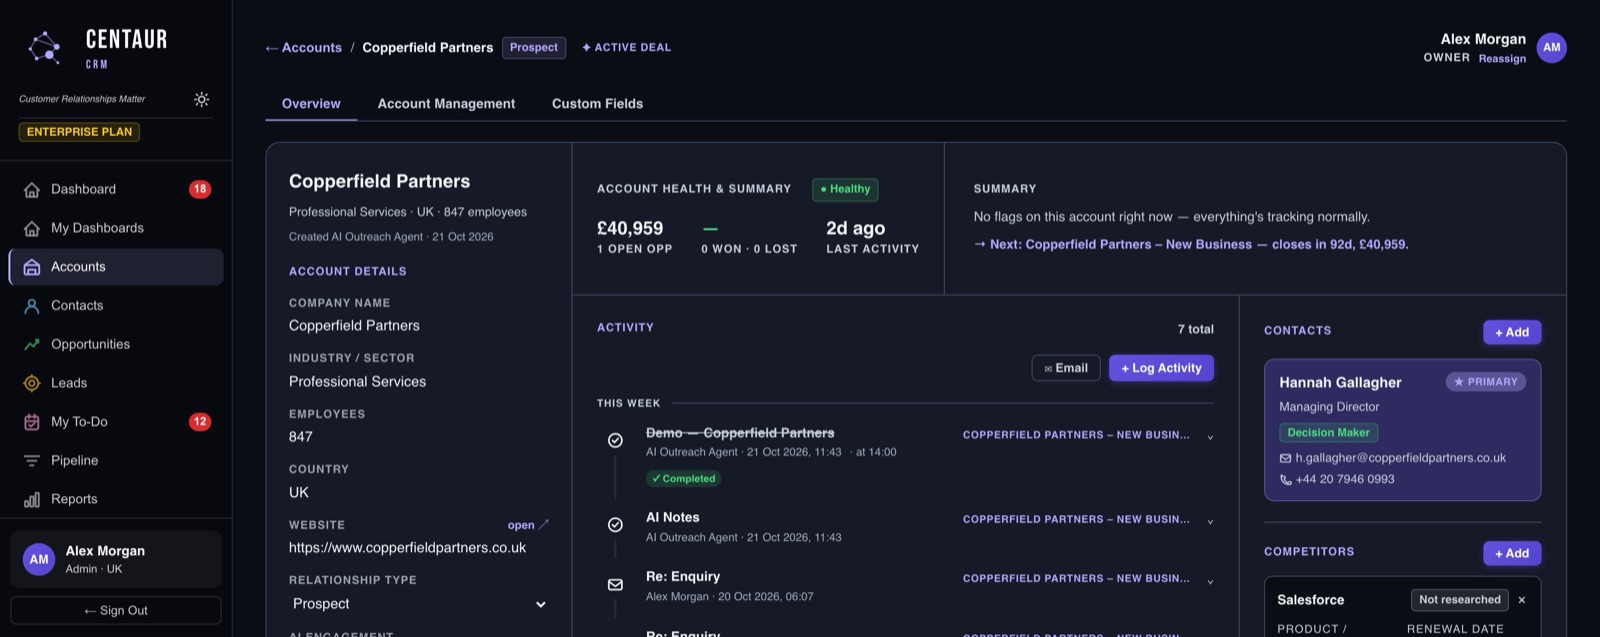Go back via Accounts breadcrumb link
The height and width of the screenshot is (637, 1600).
(303, 47)
